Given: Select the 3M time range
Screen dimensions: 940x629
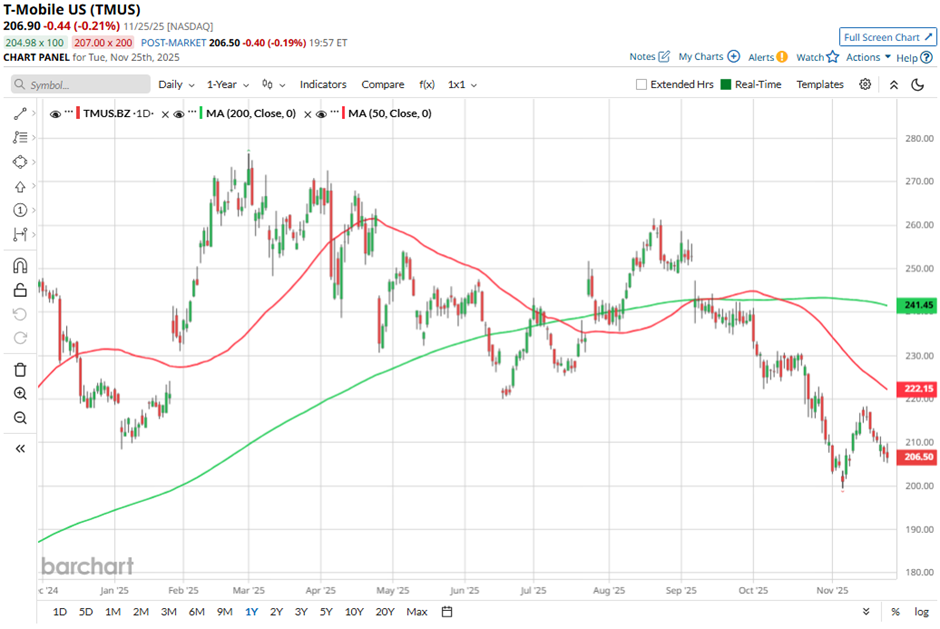Looking at the screenshot, I should [168, 612].
